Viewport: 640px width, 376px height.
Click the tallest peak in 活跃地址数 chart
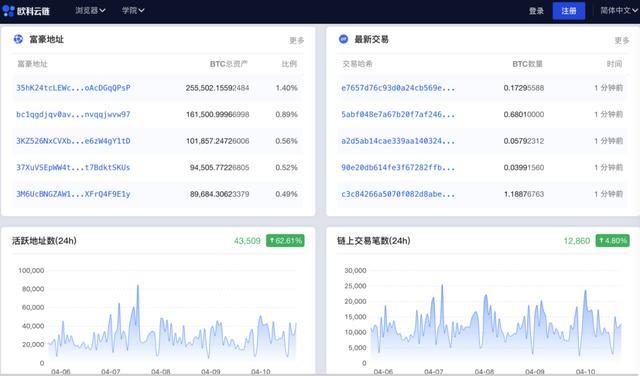[138, 286]
